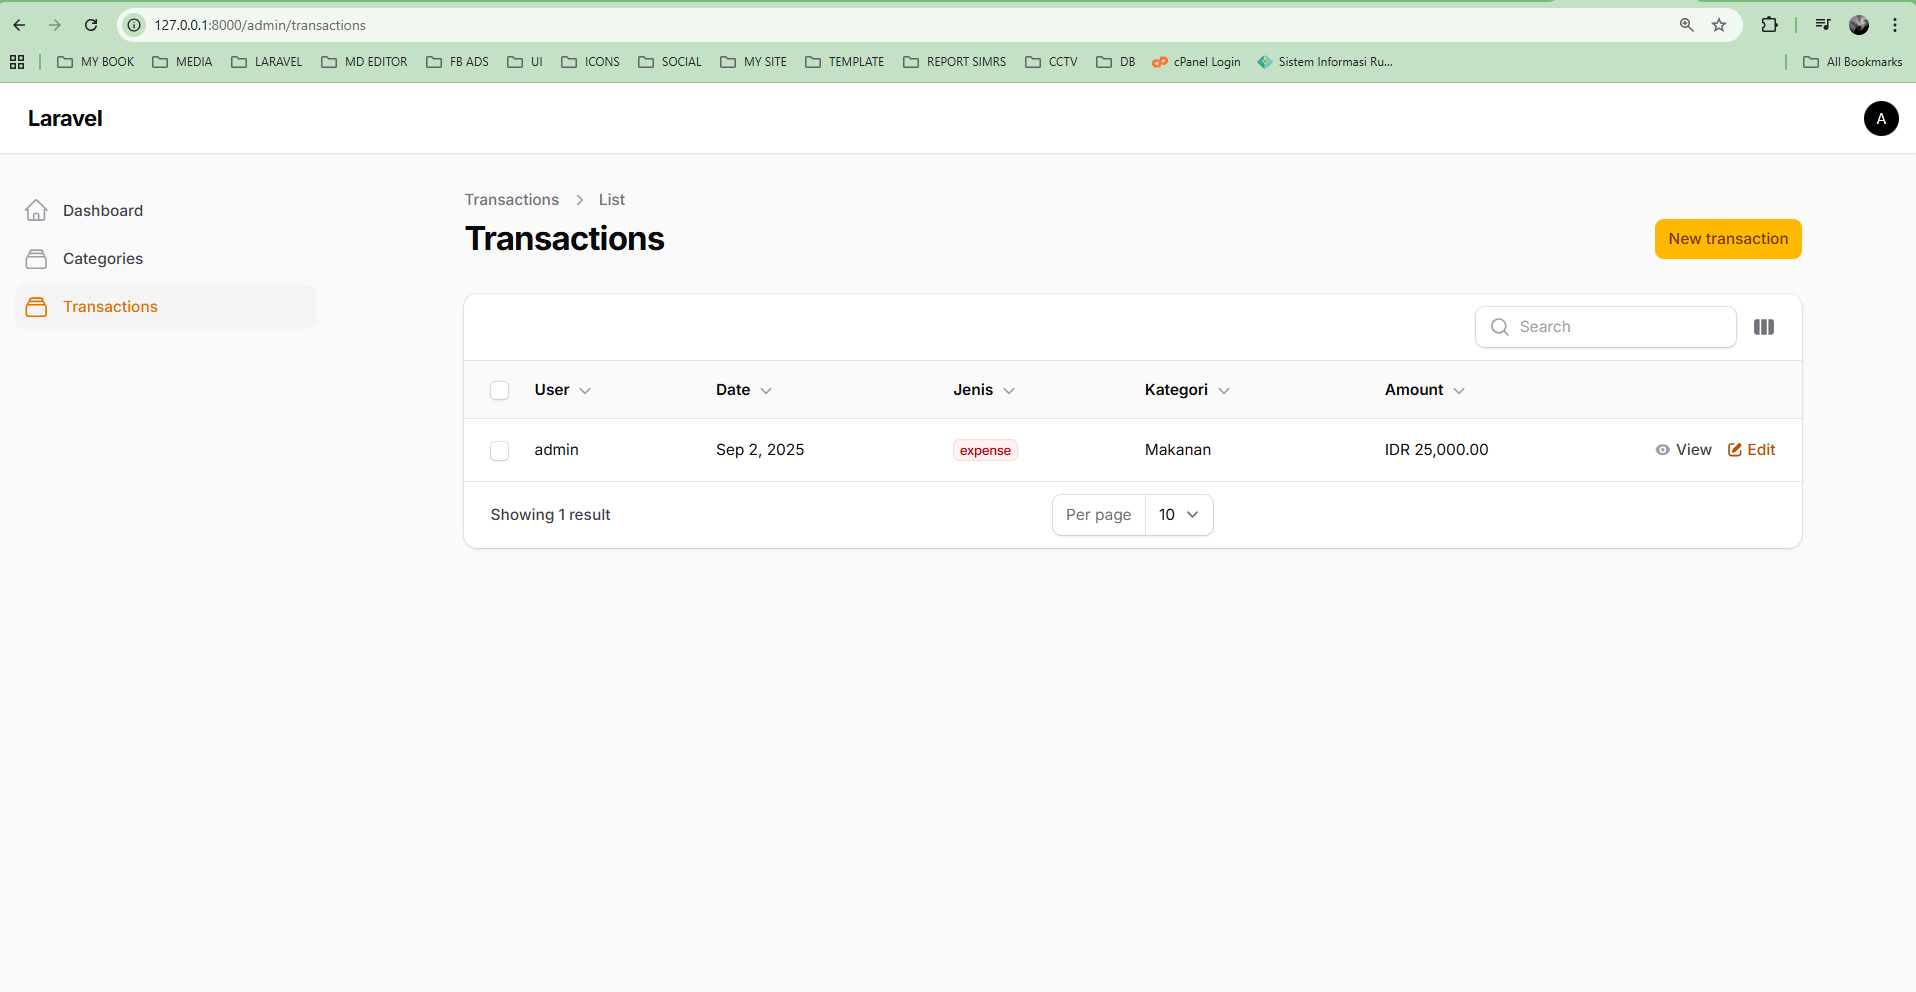This screenshot has height=992, width=1916.
Task: Click the Transactions breadcrumb link
Action: [511, 200]
